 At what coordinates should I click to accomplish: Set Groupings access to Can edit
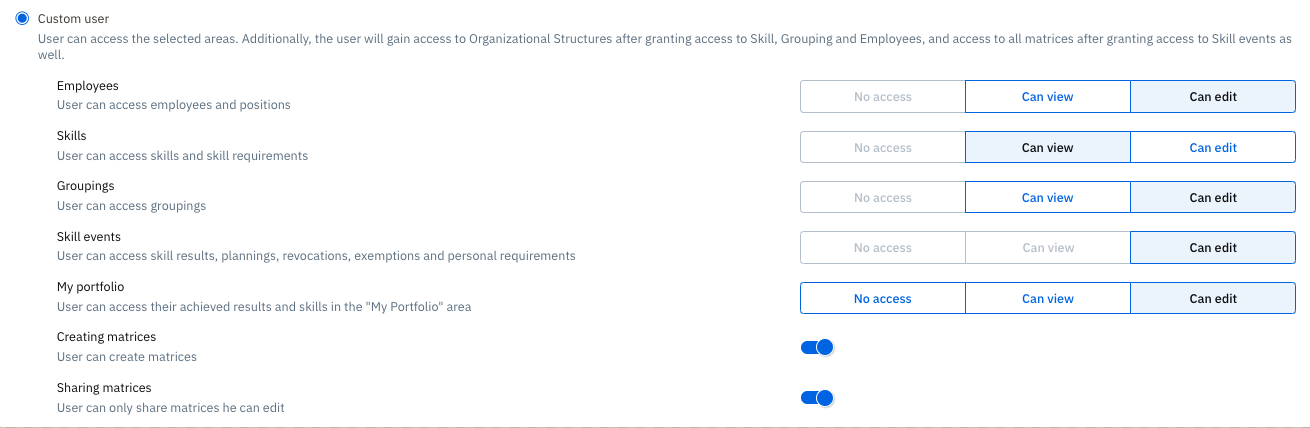(1213, 198)
